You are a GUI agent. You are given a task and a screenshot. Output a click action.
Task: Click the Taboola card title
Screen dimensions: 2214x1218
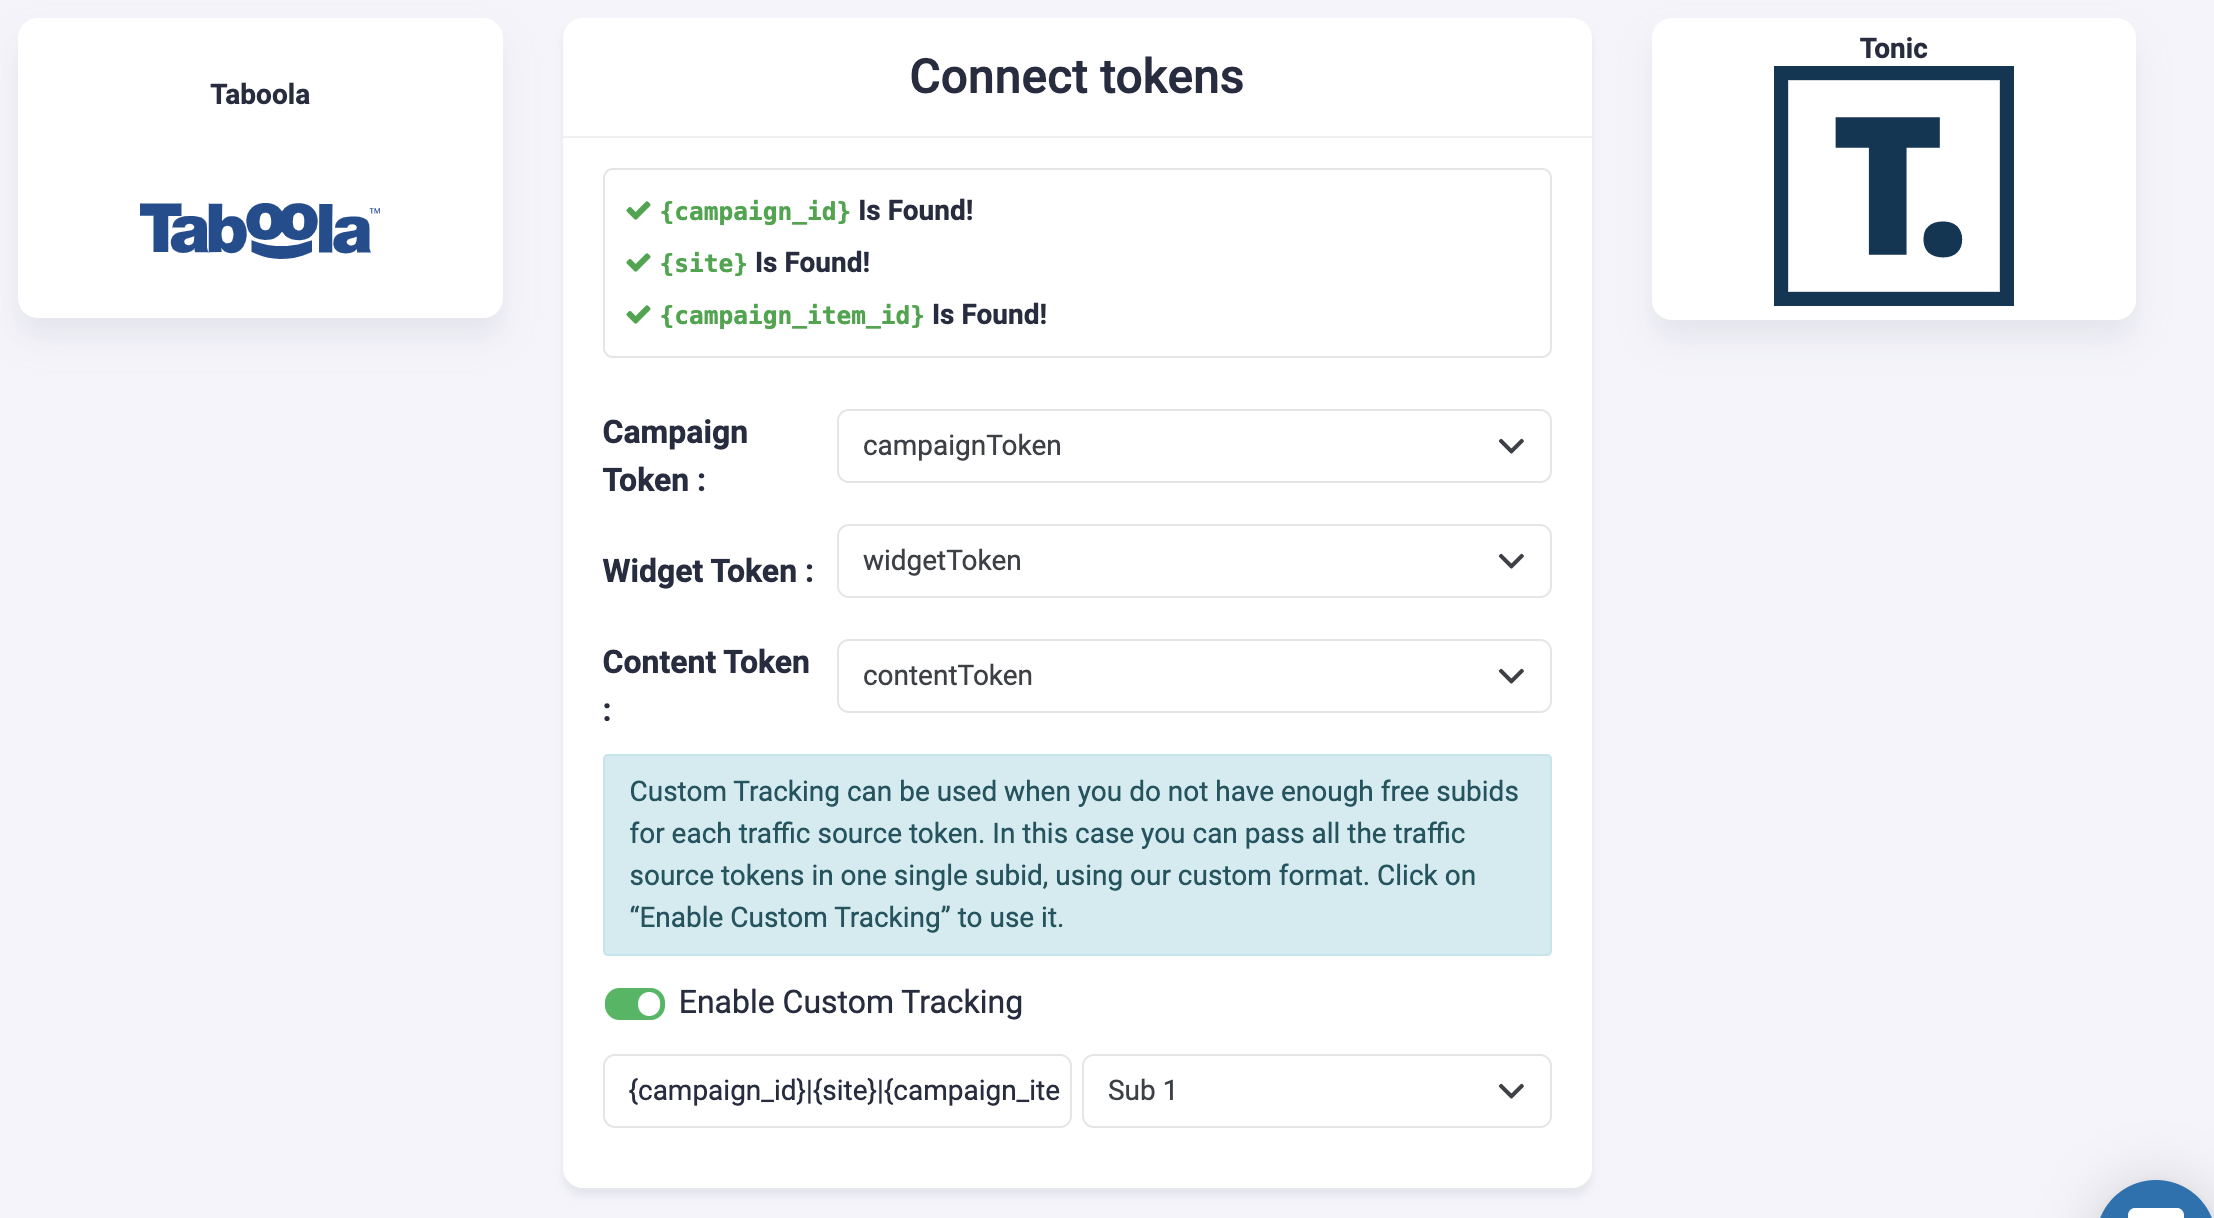(260, 95)
